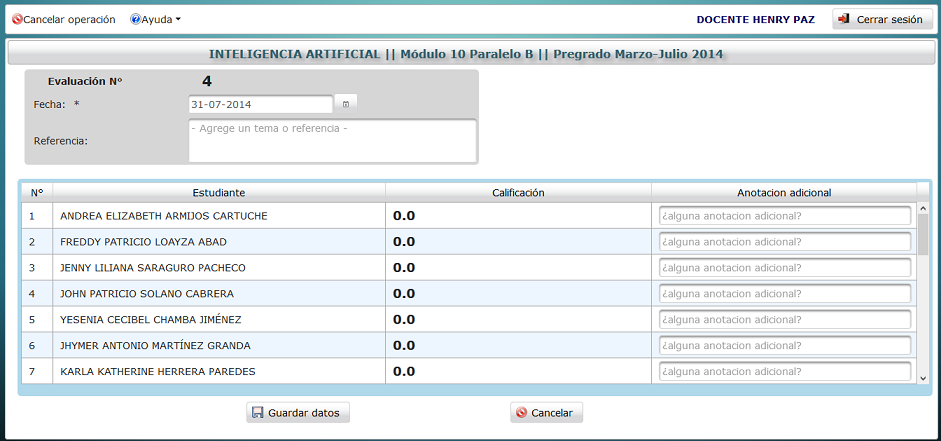941x441 pixels.
Task: Open the Ayuda menu
Action: pos(155,19)
